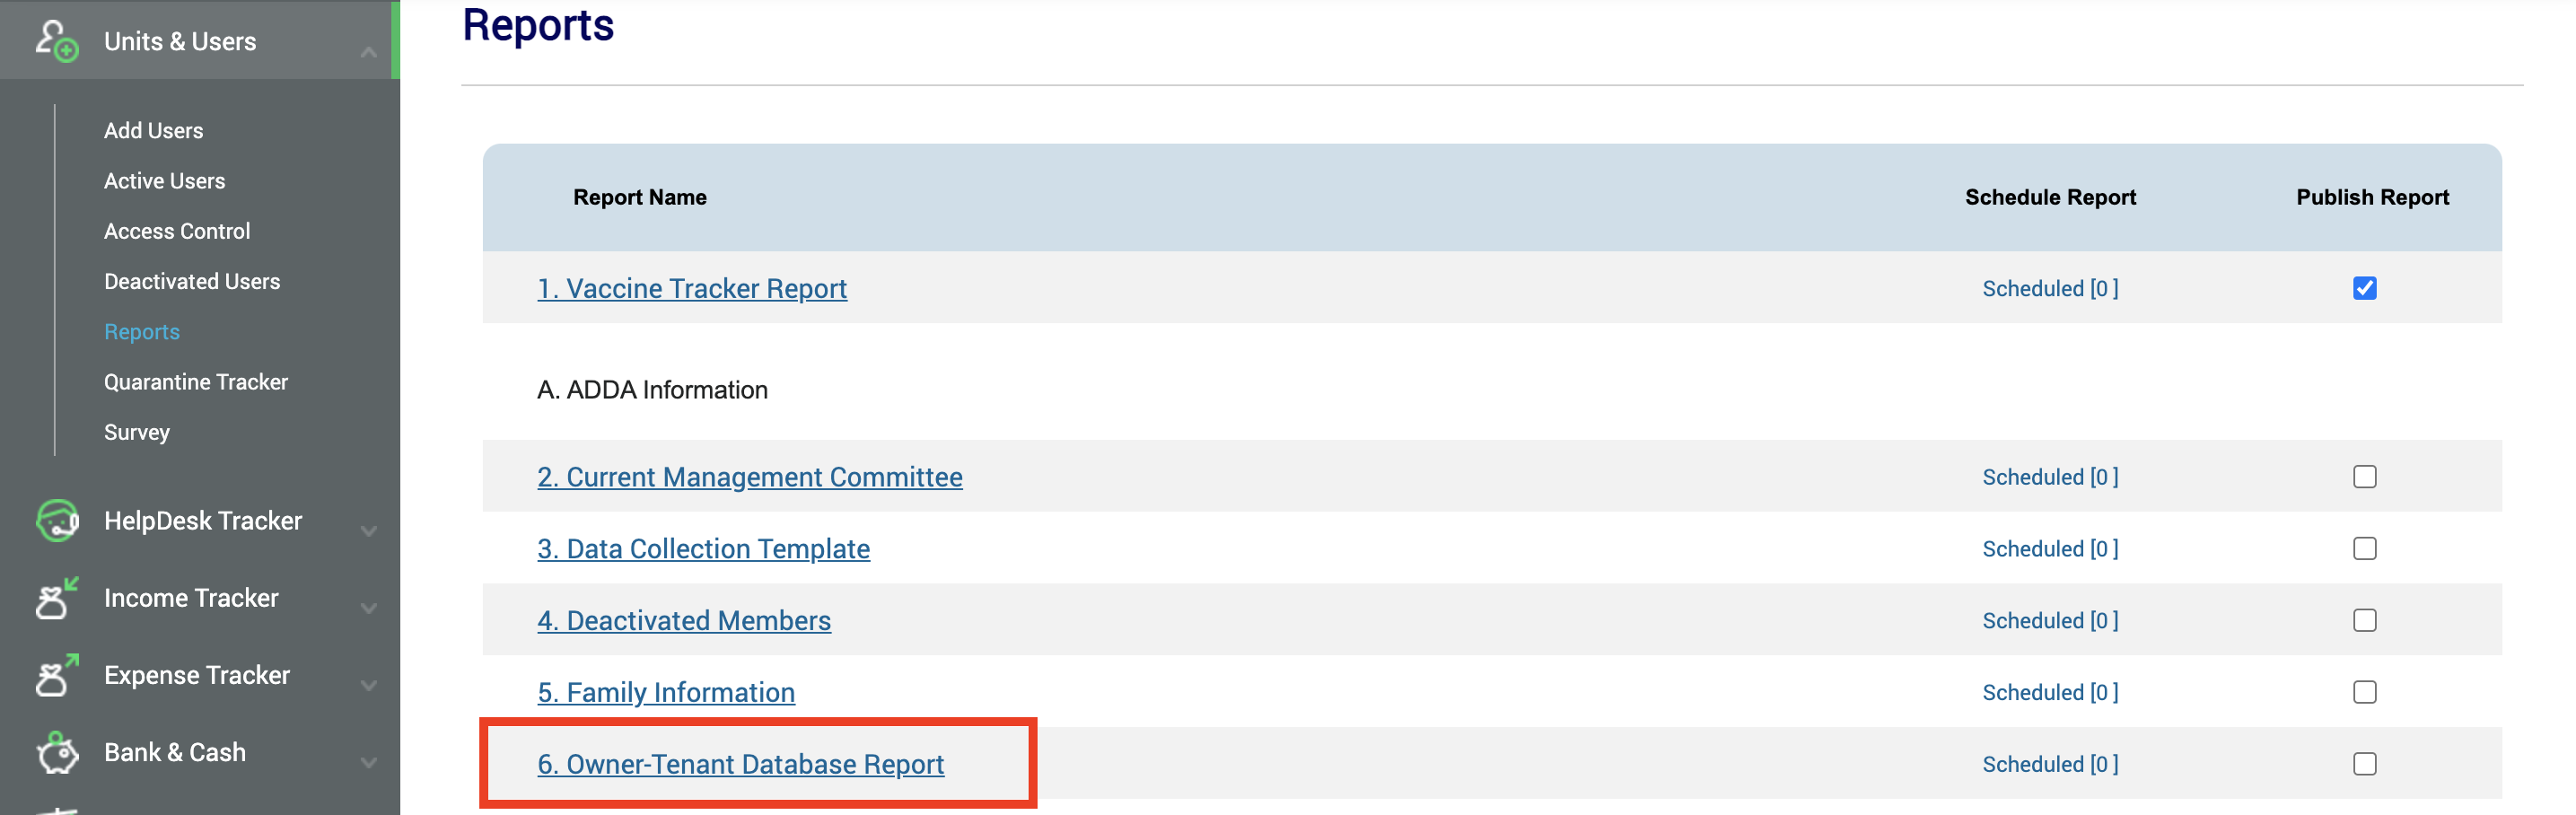Click Scheduled [0] for Family Information
The image size is (2576, 815).
pos(2050,692)
